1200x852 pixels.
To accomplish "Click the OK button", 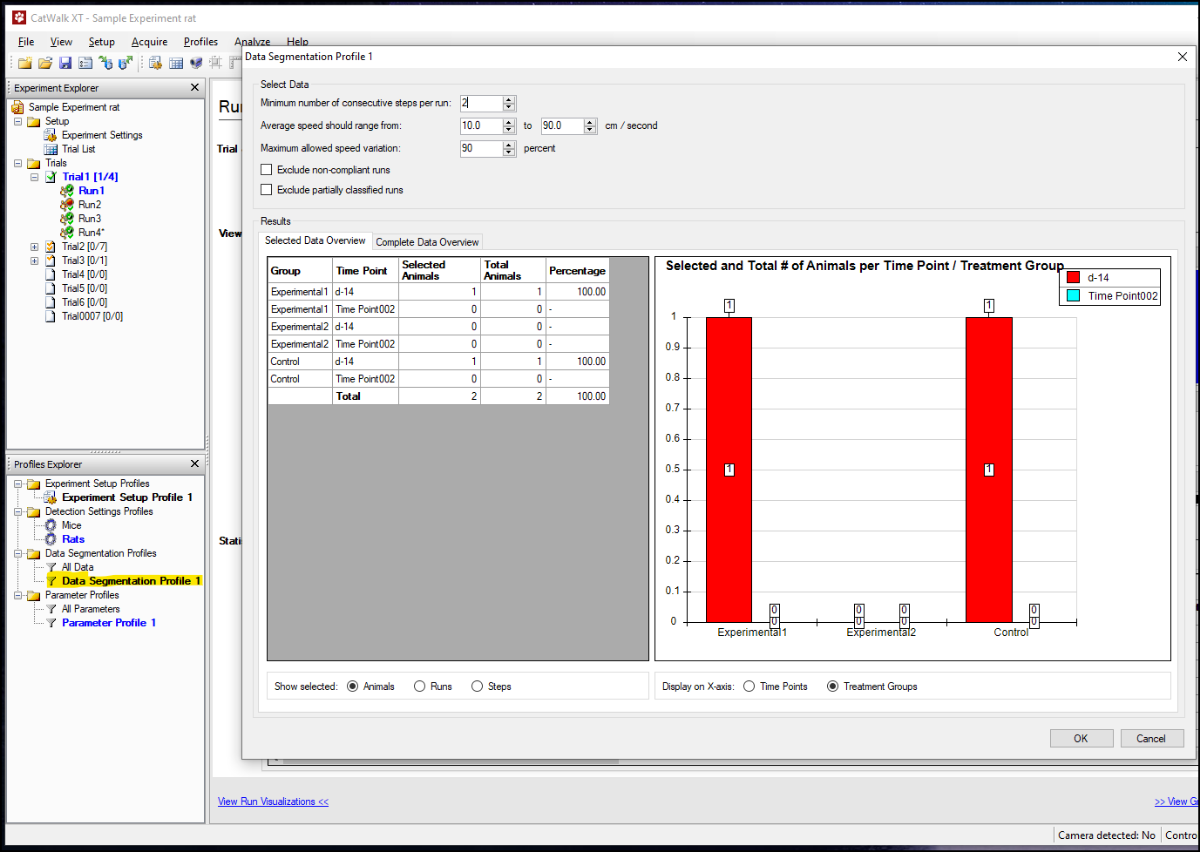I will [x=1081, y=738].
